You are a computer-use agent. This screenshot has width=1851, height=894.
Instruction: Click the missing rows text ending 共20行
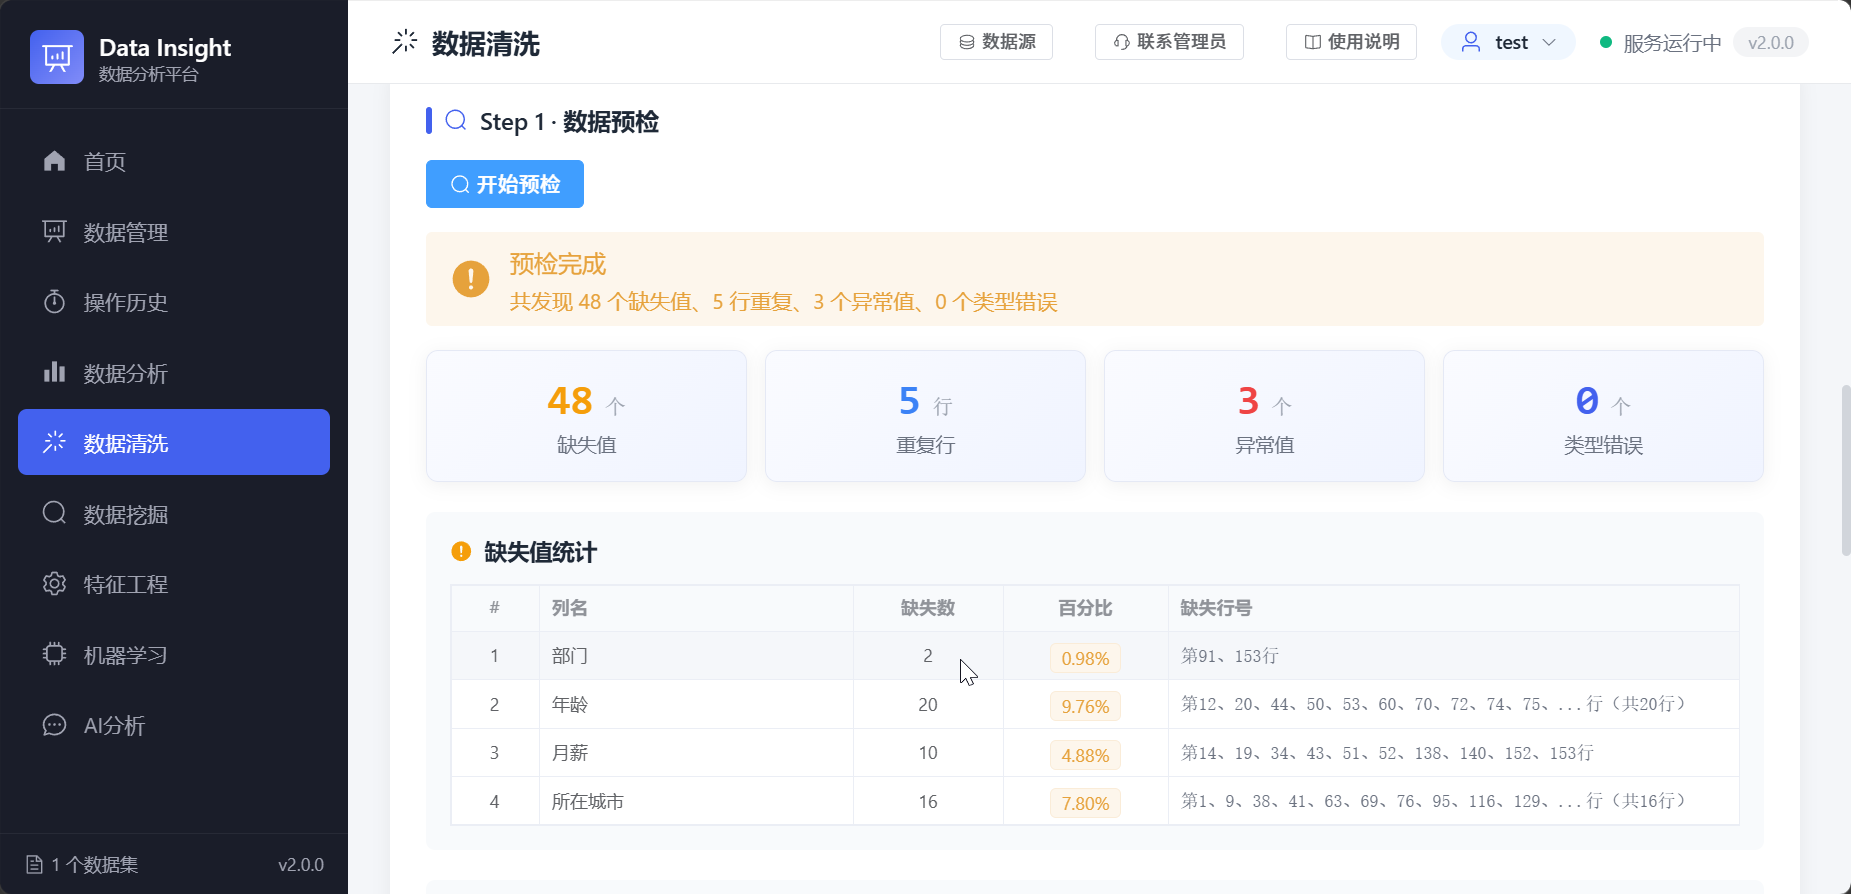[1437, 704]
